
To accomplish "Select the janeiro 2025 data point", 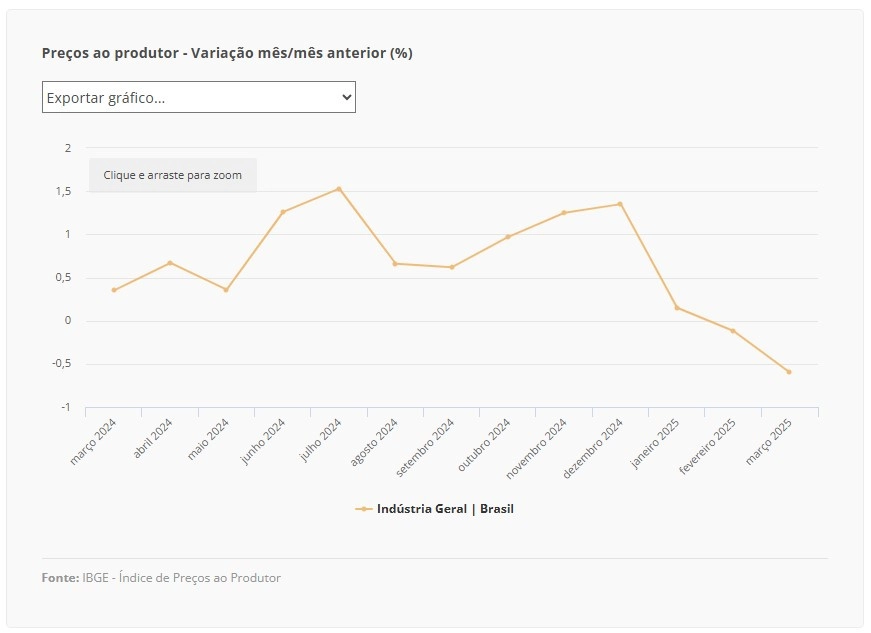I will point(677,308).
